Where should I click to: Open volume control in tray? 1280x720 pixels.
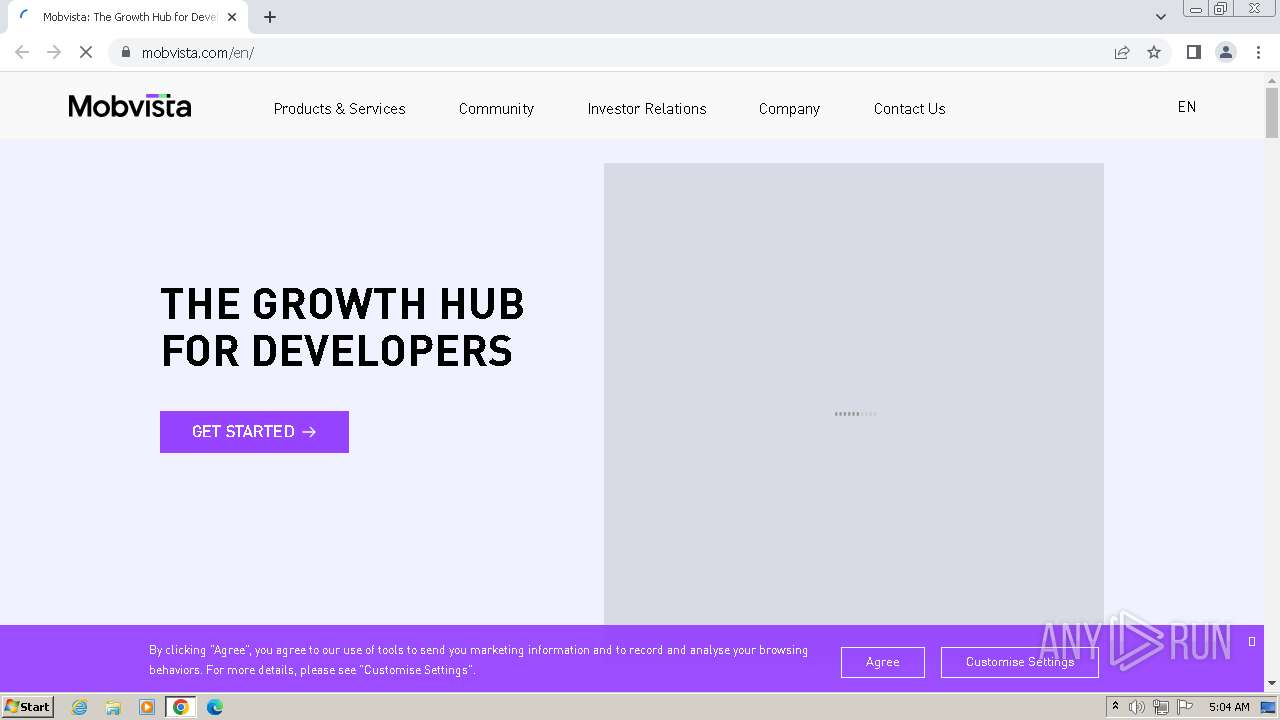click(x=1137, y=707)
